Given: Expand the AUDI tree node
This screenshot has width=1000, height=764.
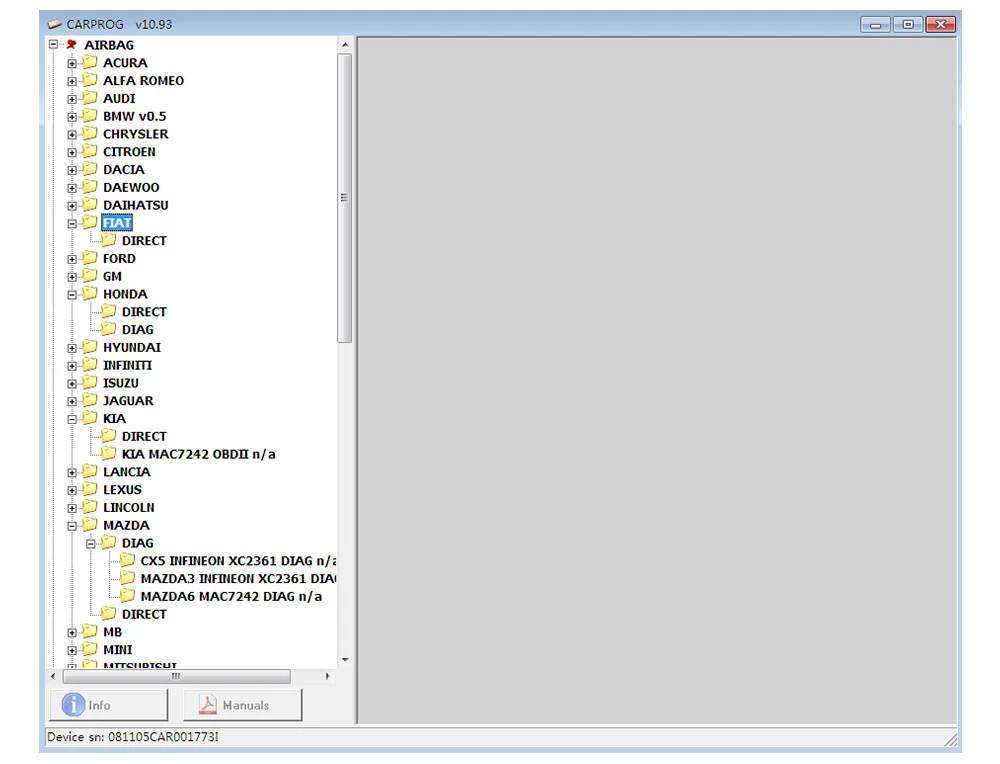Looking at the screenshot, I should pos(72,99).
